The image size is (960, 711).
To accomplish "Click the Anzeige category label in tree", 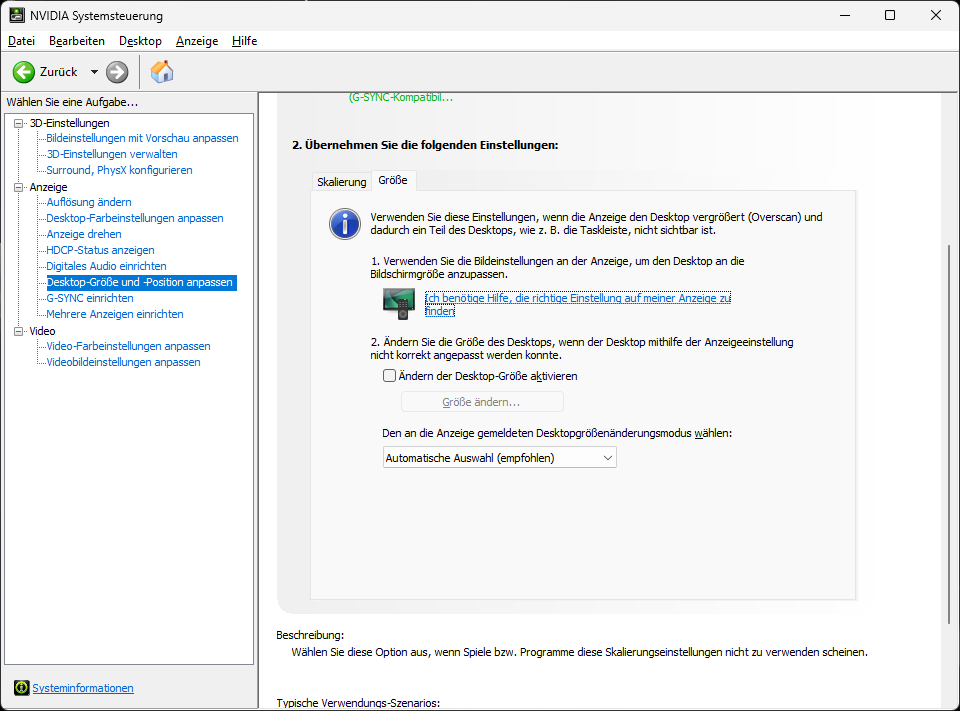I will coord(48,187).
